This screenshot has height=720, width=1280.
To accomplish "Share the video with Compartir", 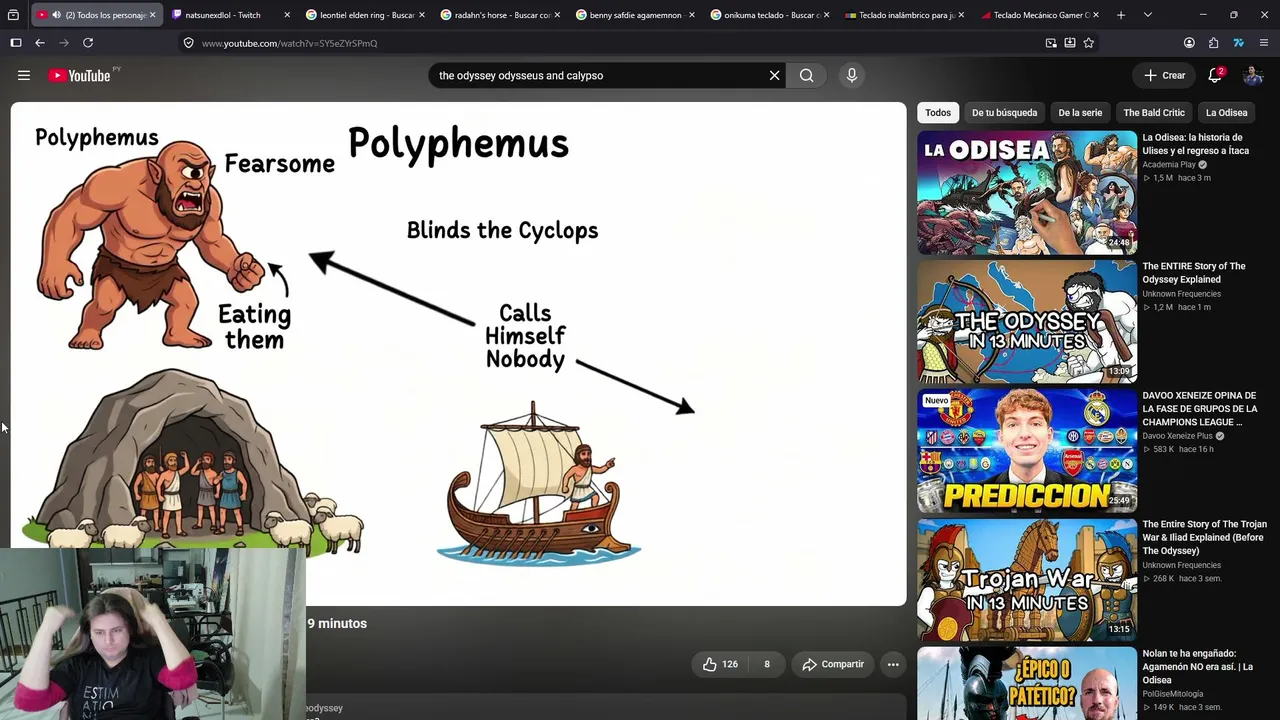I will (x=833, y=664).
